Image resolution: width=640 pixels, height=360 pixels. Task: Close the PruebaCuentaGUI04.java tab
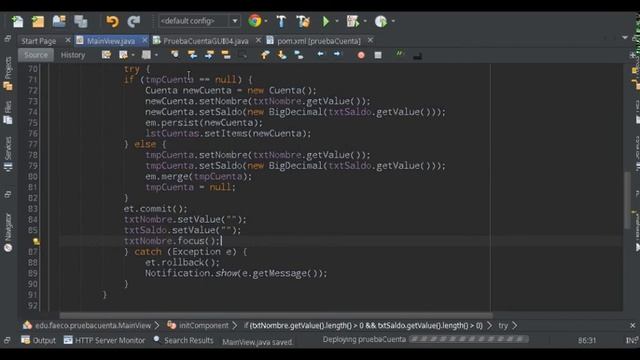click(258, 40)
